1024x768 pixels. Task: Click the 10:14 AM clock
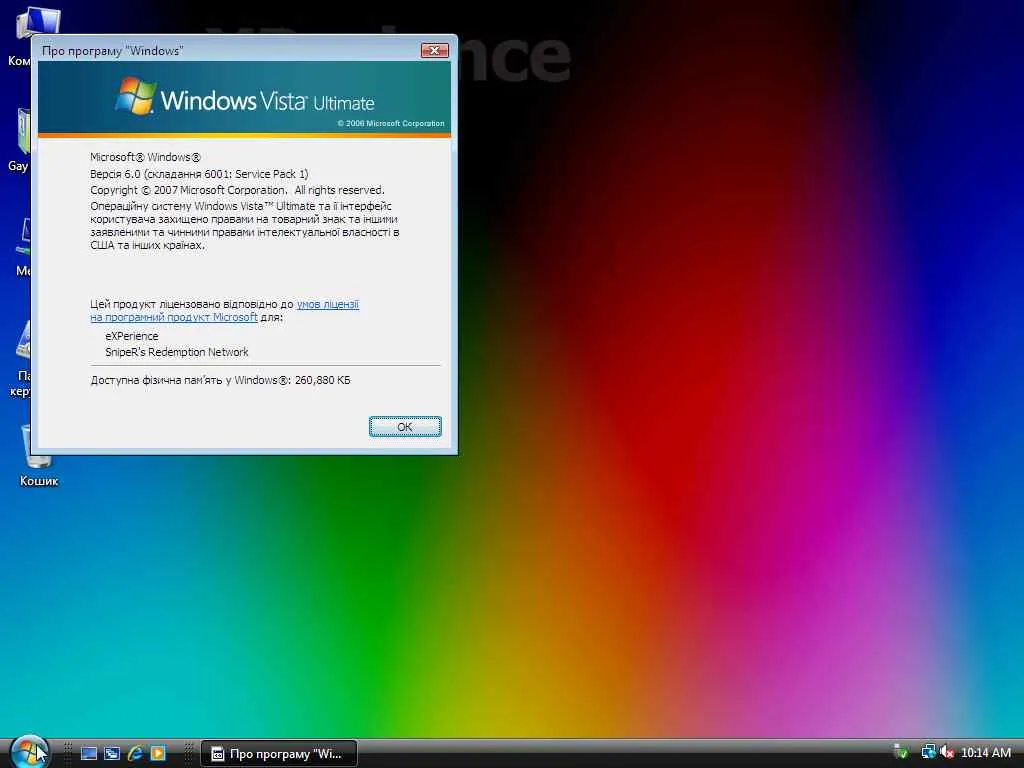(985, 753)
